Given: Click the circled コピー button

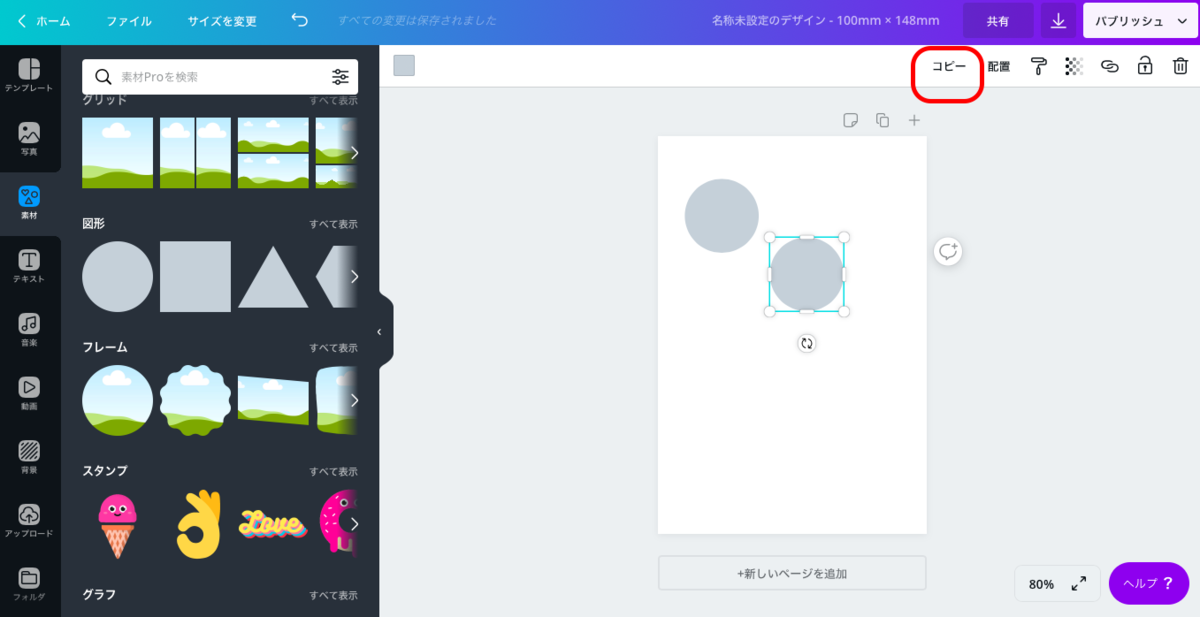Looking at the screenshot, I should [947, 66].
